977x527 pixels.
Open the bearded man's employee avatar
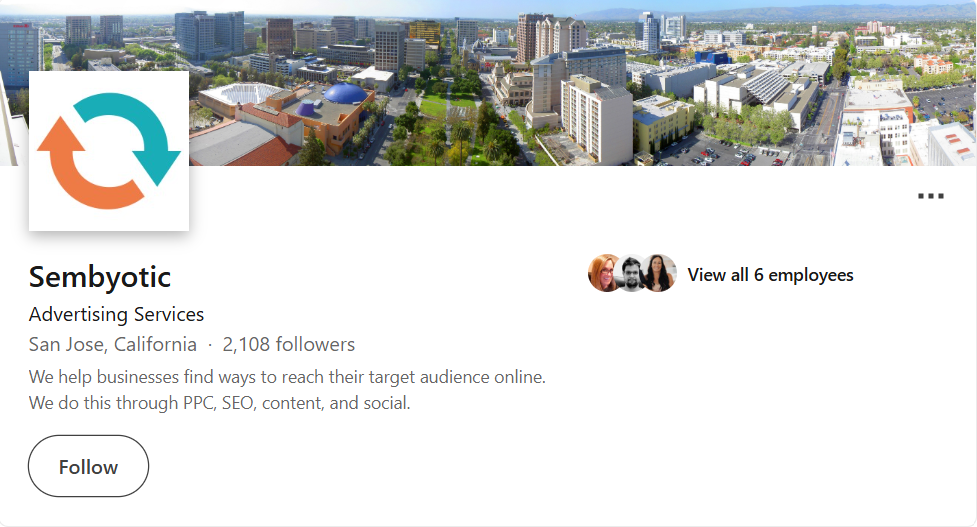click(x=632, y=273)
